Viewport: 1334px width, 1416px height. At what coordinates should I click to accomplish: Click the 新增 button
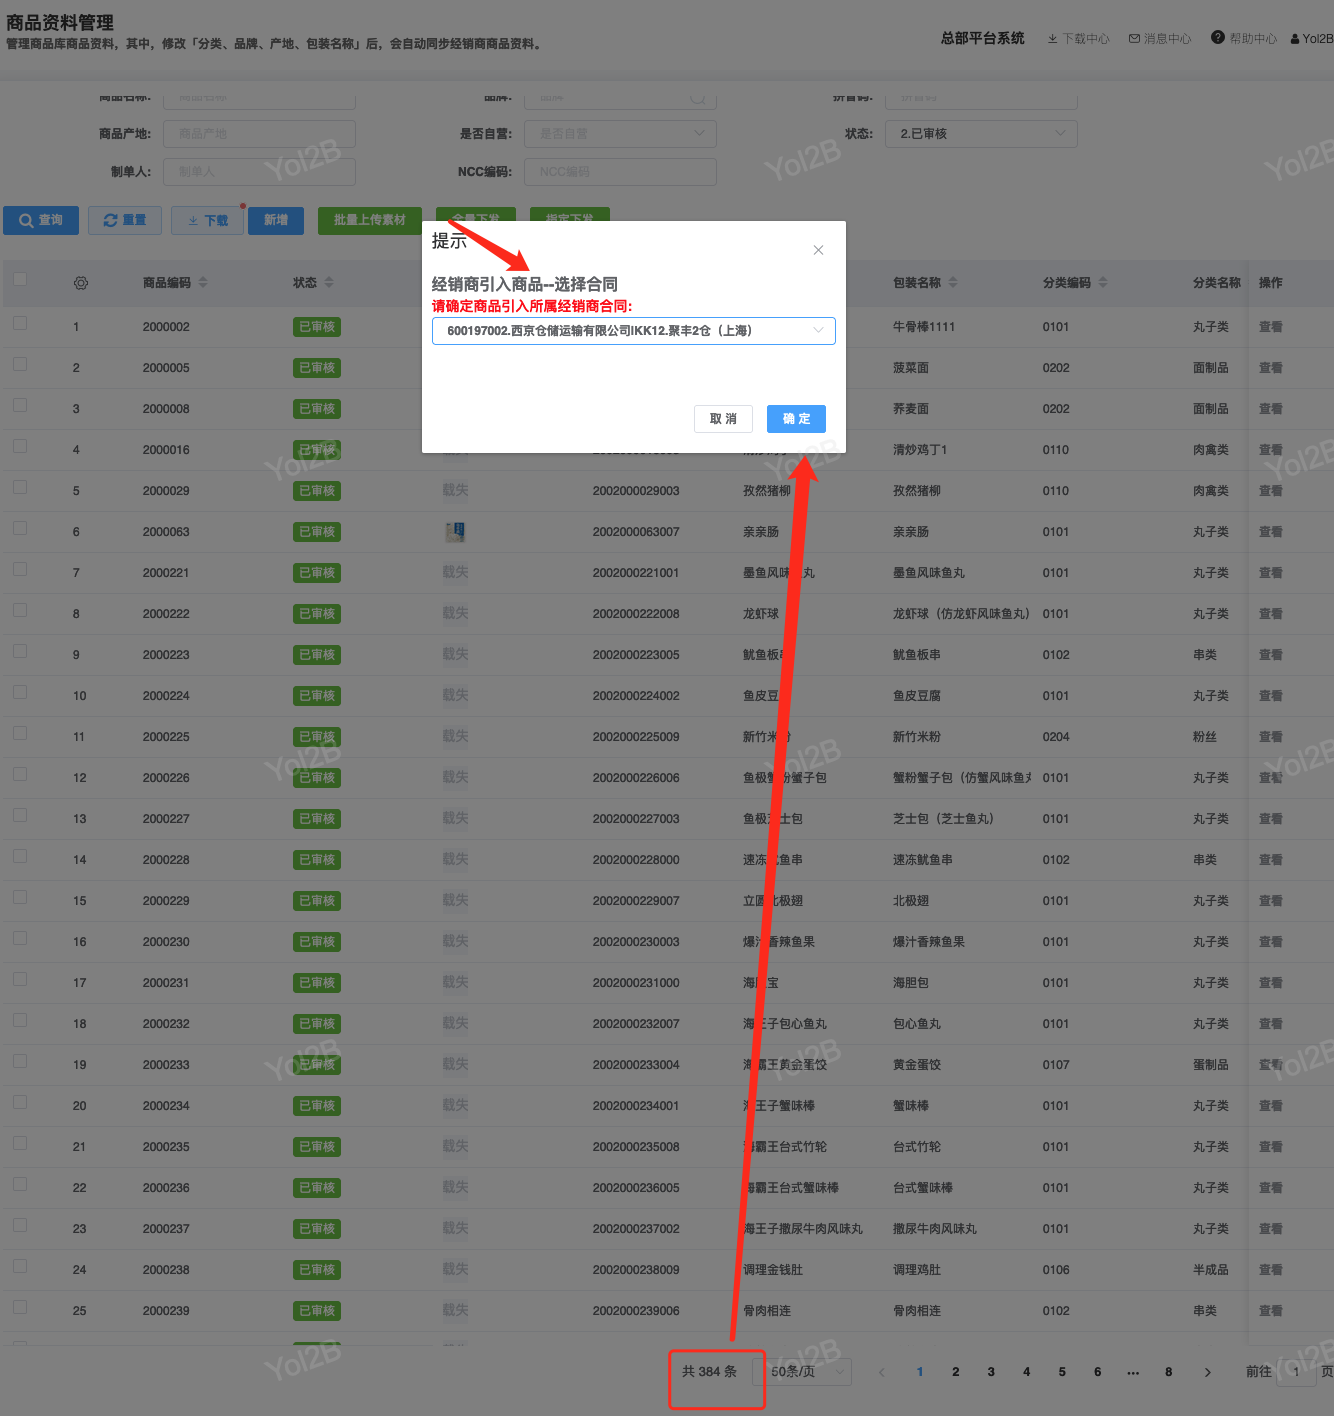pos(276,220)
